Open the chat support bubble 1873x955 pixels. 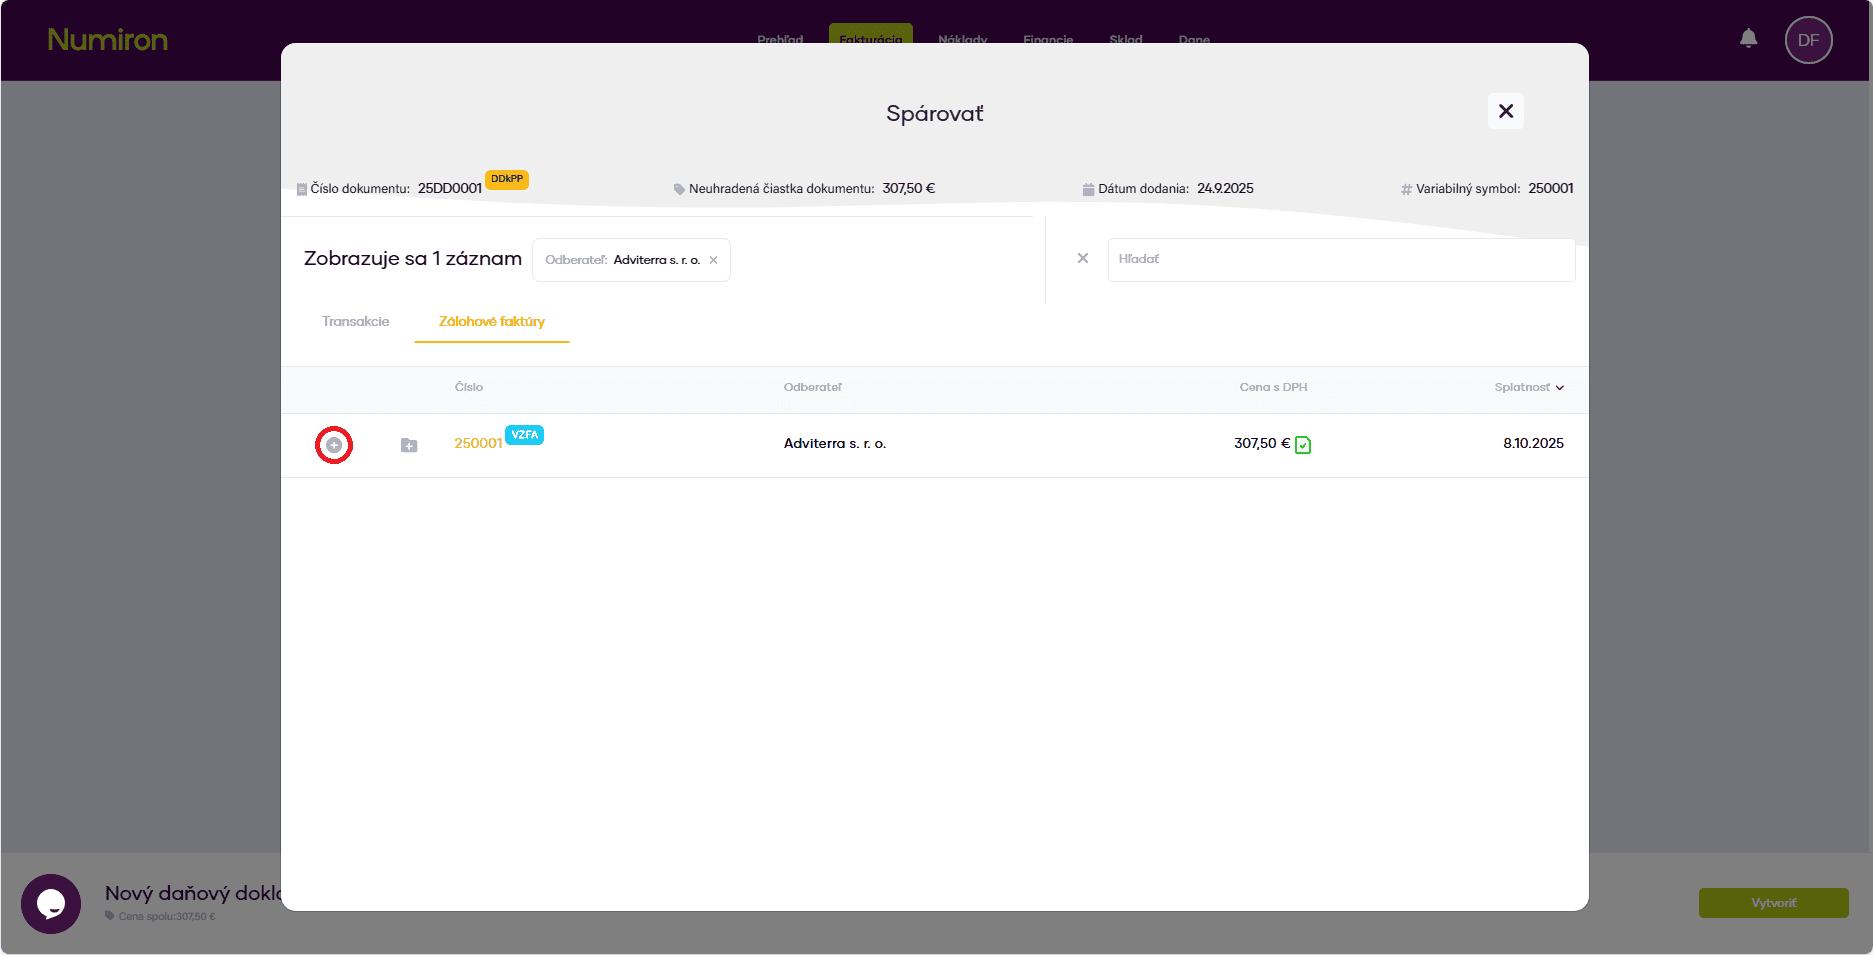tap(51, 903)
